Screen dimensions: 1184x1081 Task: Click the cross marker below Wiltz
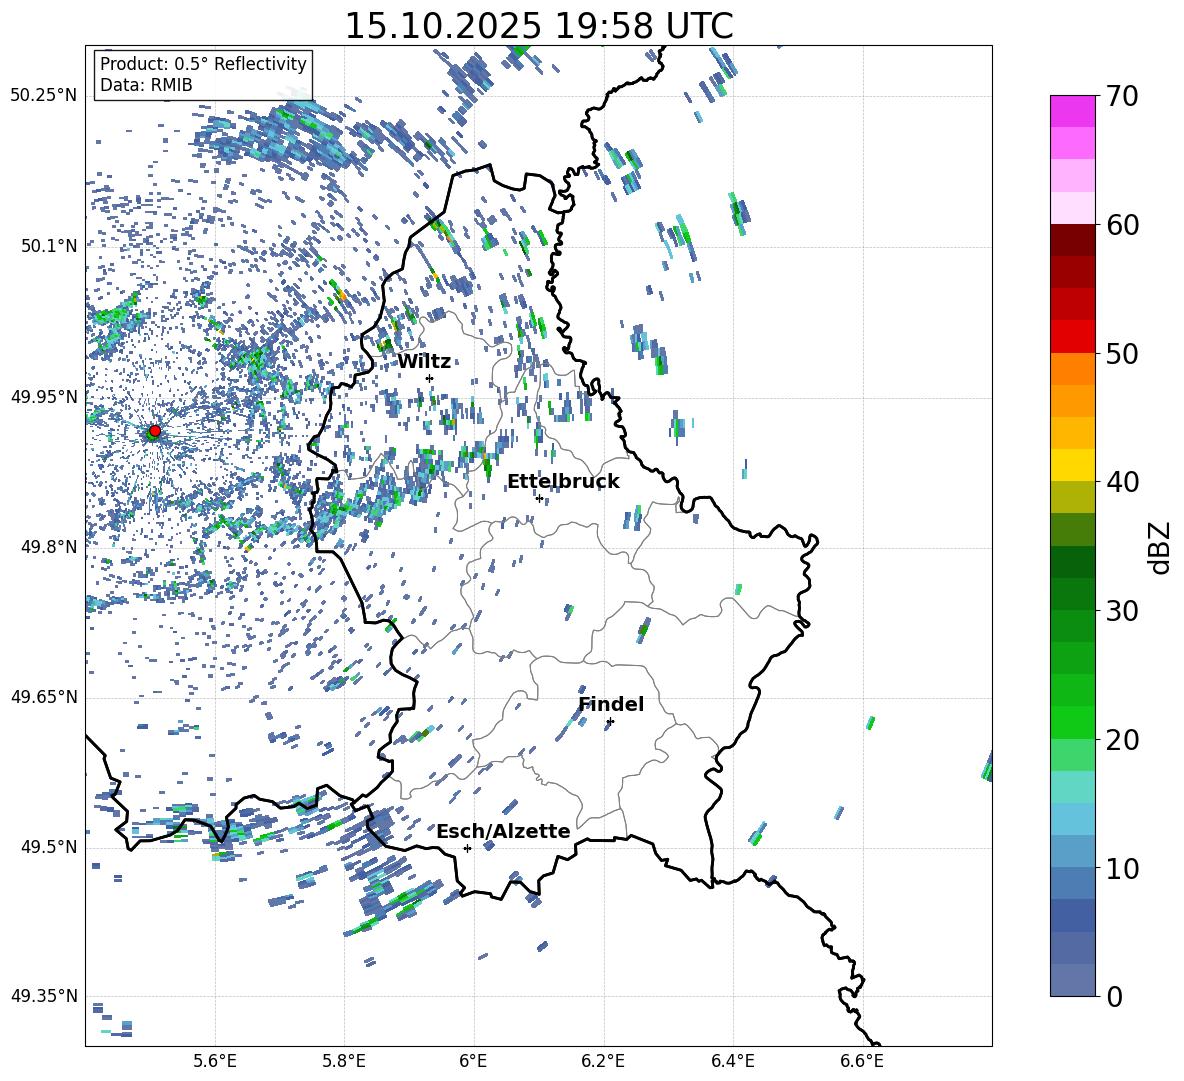point(429,378)
